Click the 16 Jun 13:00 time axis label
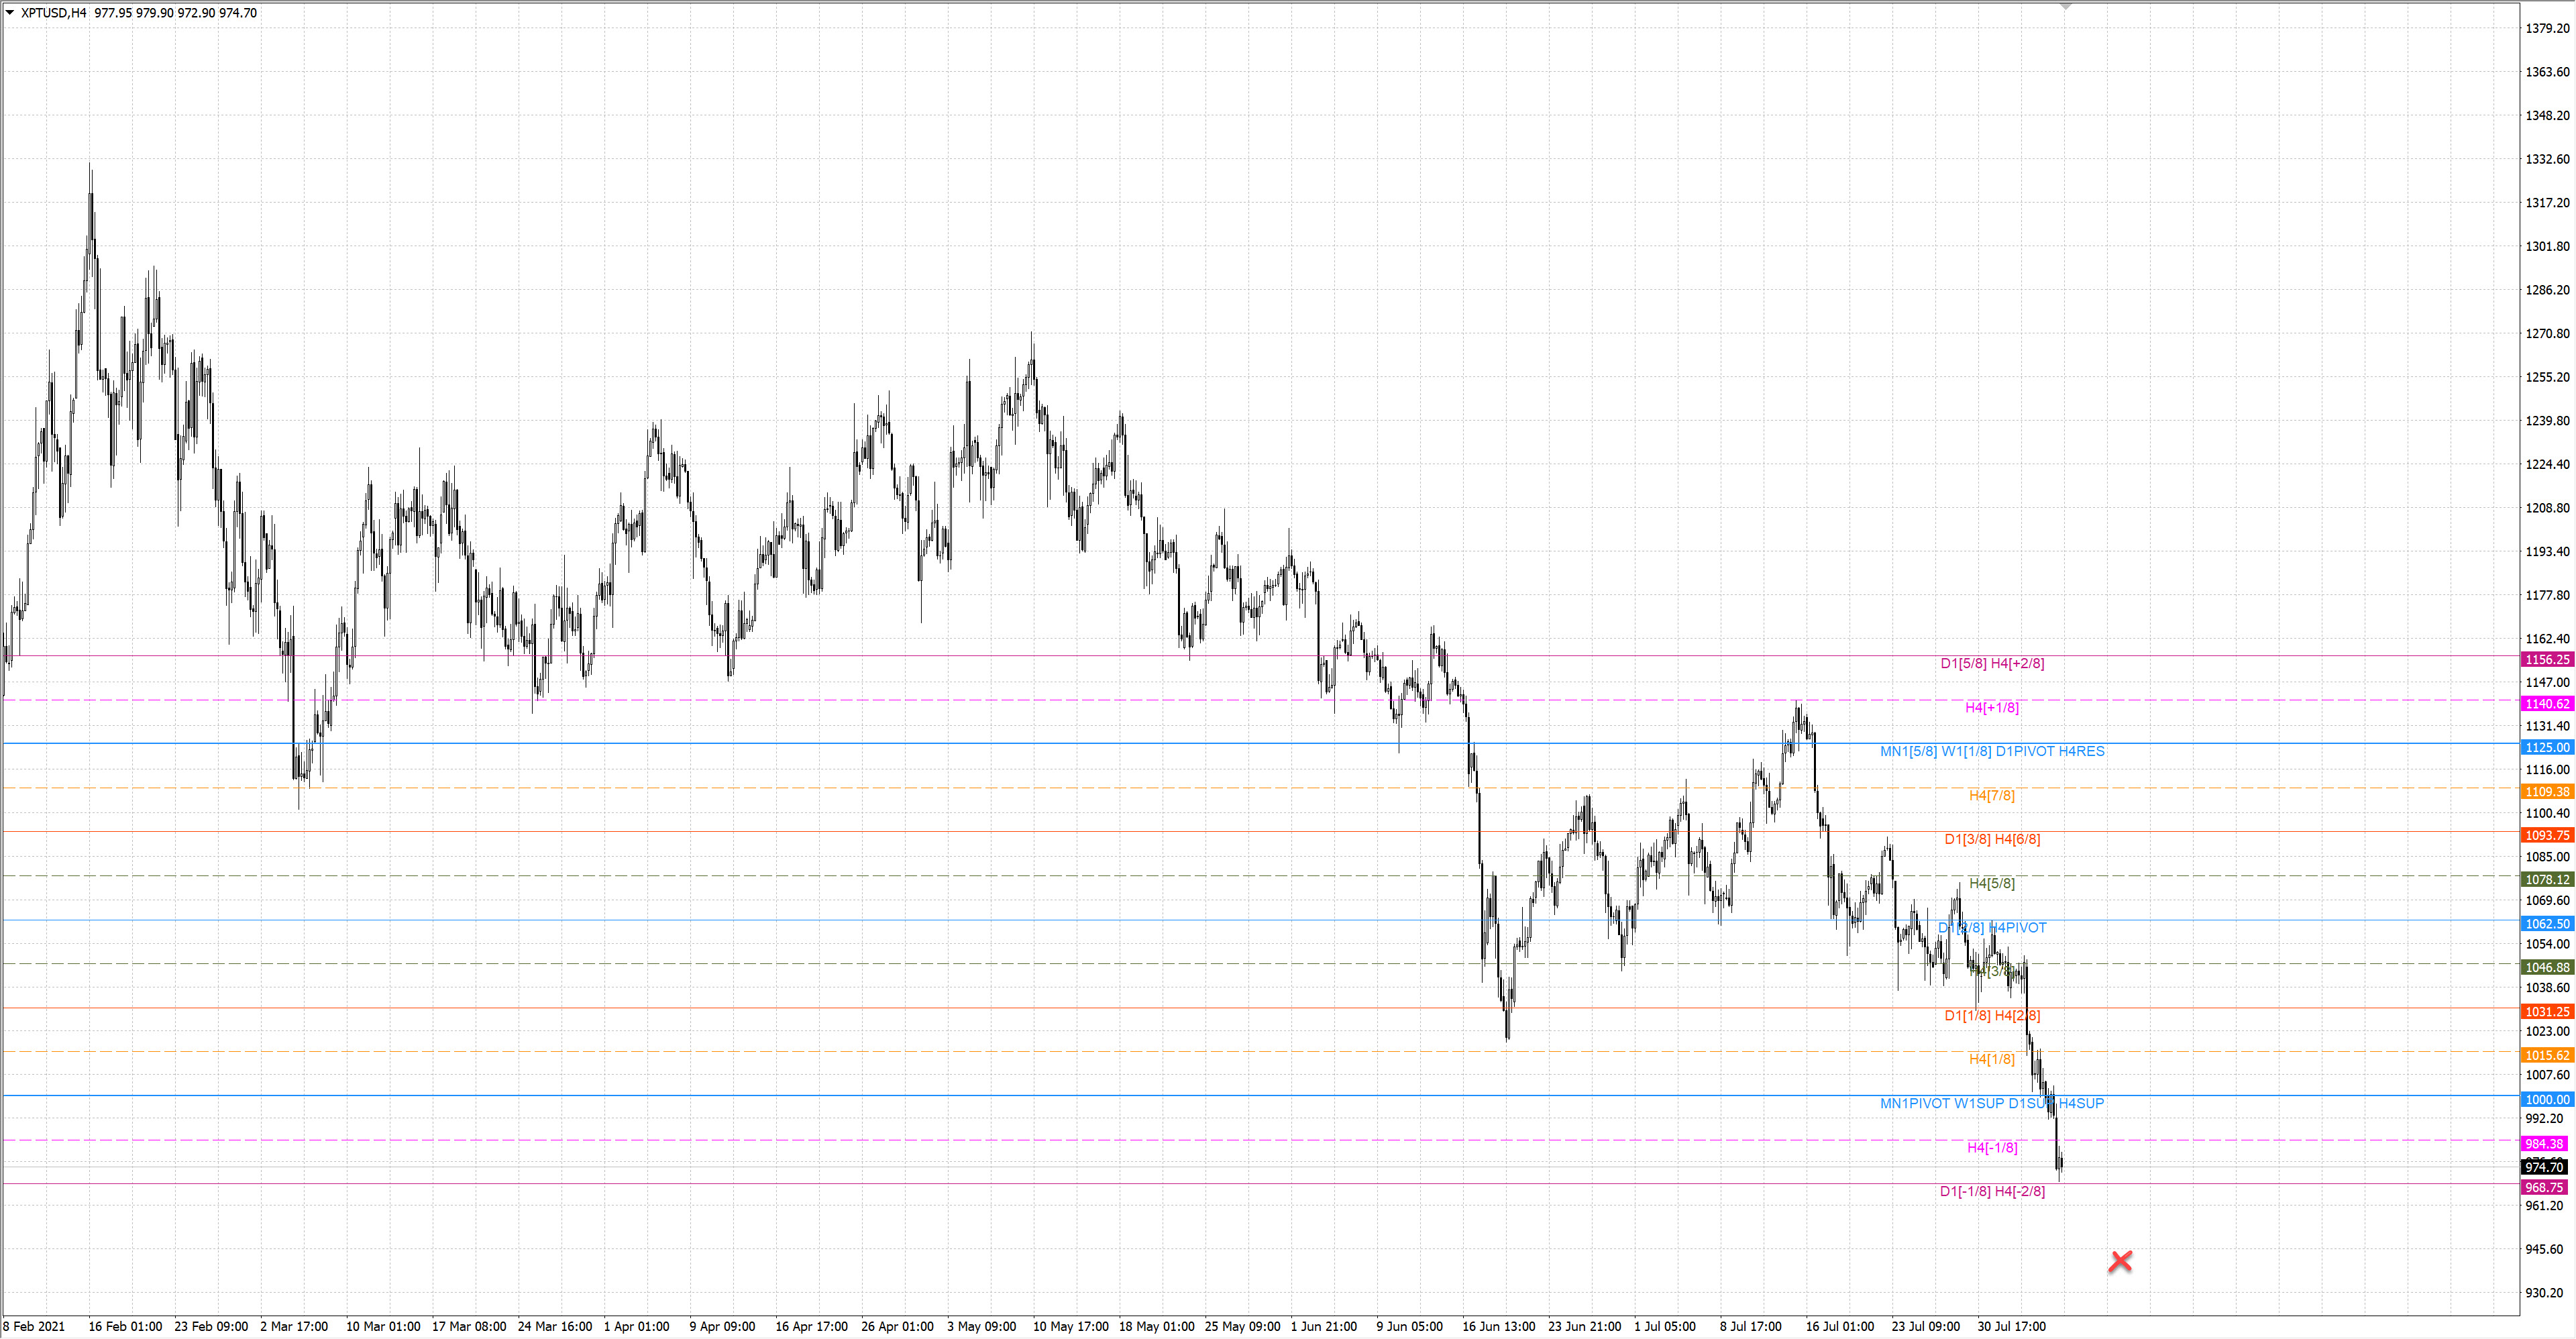The height and width of the screenshot is (1339, 2576). pos(1498,1326)
